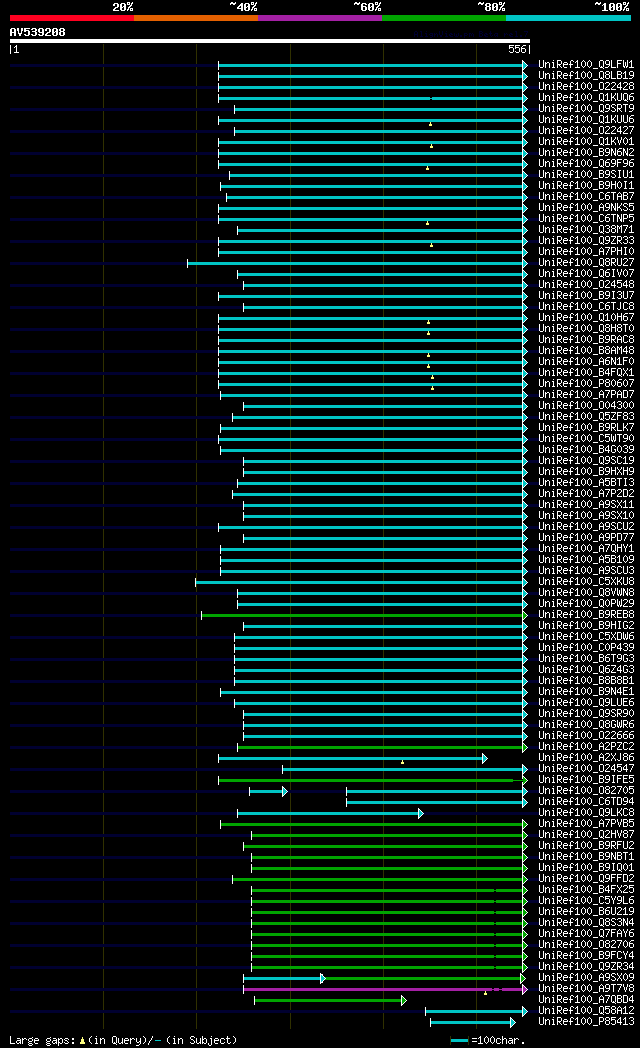Select the UniRef100_Q38M71 label
The height and width of the screenshot is (1048, 640).
pyautogui.click(x=586, y=229)
